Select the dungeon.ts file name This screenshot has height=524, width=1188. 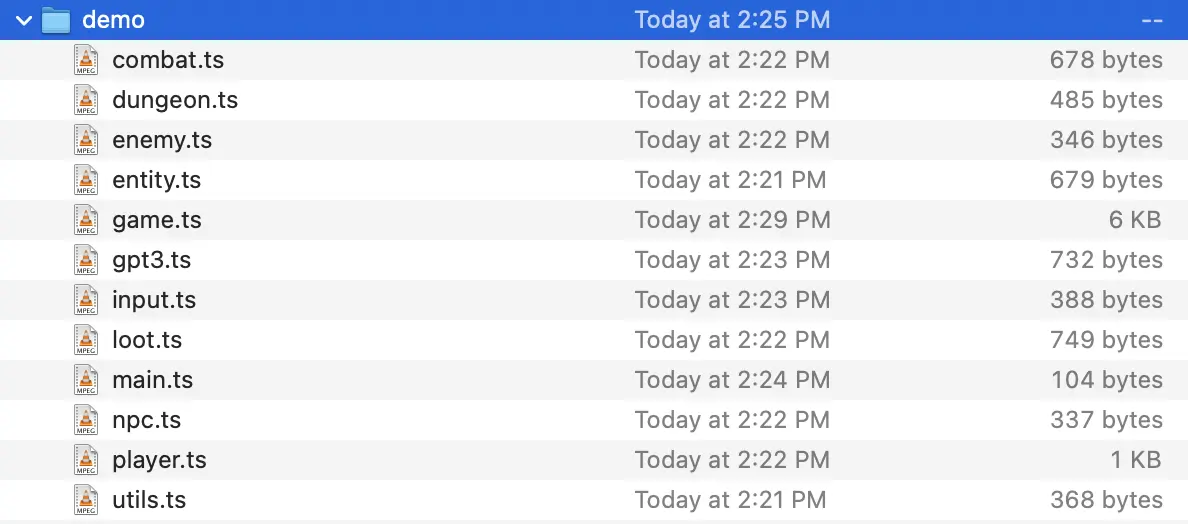tap(175, 100)
